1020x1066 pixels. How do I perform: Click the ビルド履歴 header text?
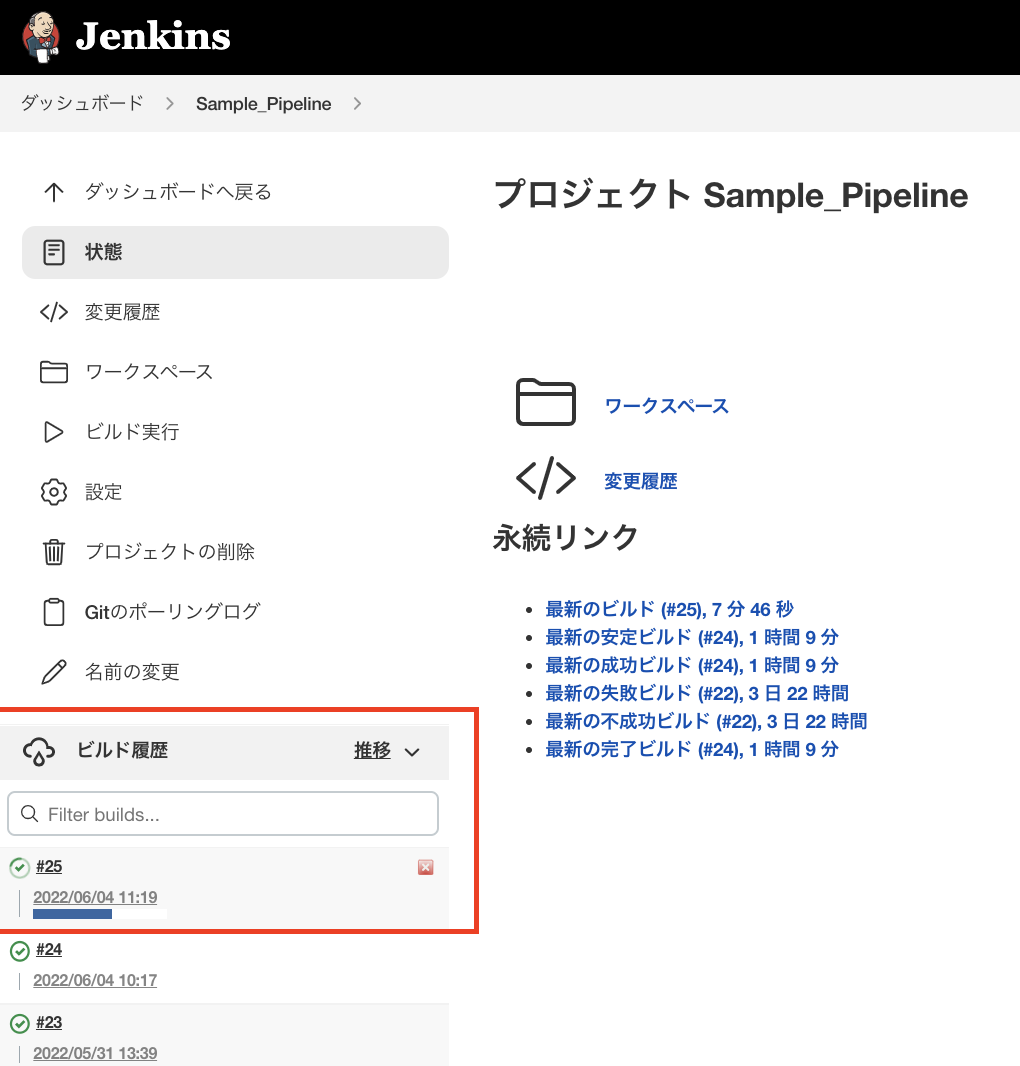[x=122, y=750]
